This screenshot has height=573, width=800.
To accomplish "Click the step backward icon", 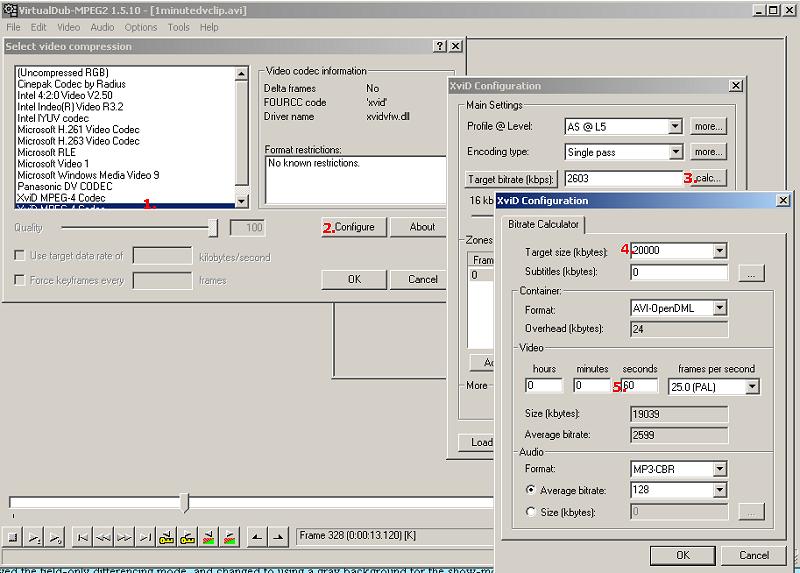I will pos(103,537).
